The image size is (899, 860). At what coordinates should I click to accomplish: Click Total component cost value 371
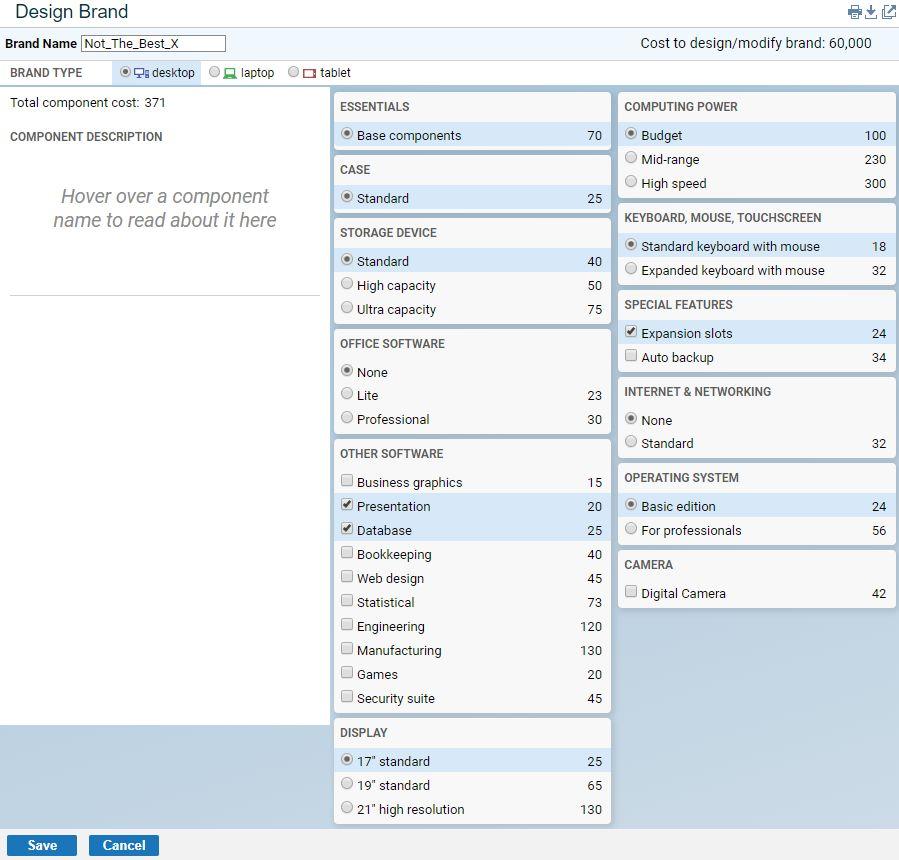click(x=155, y=103)
